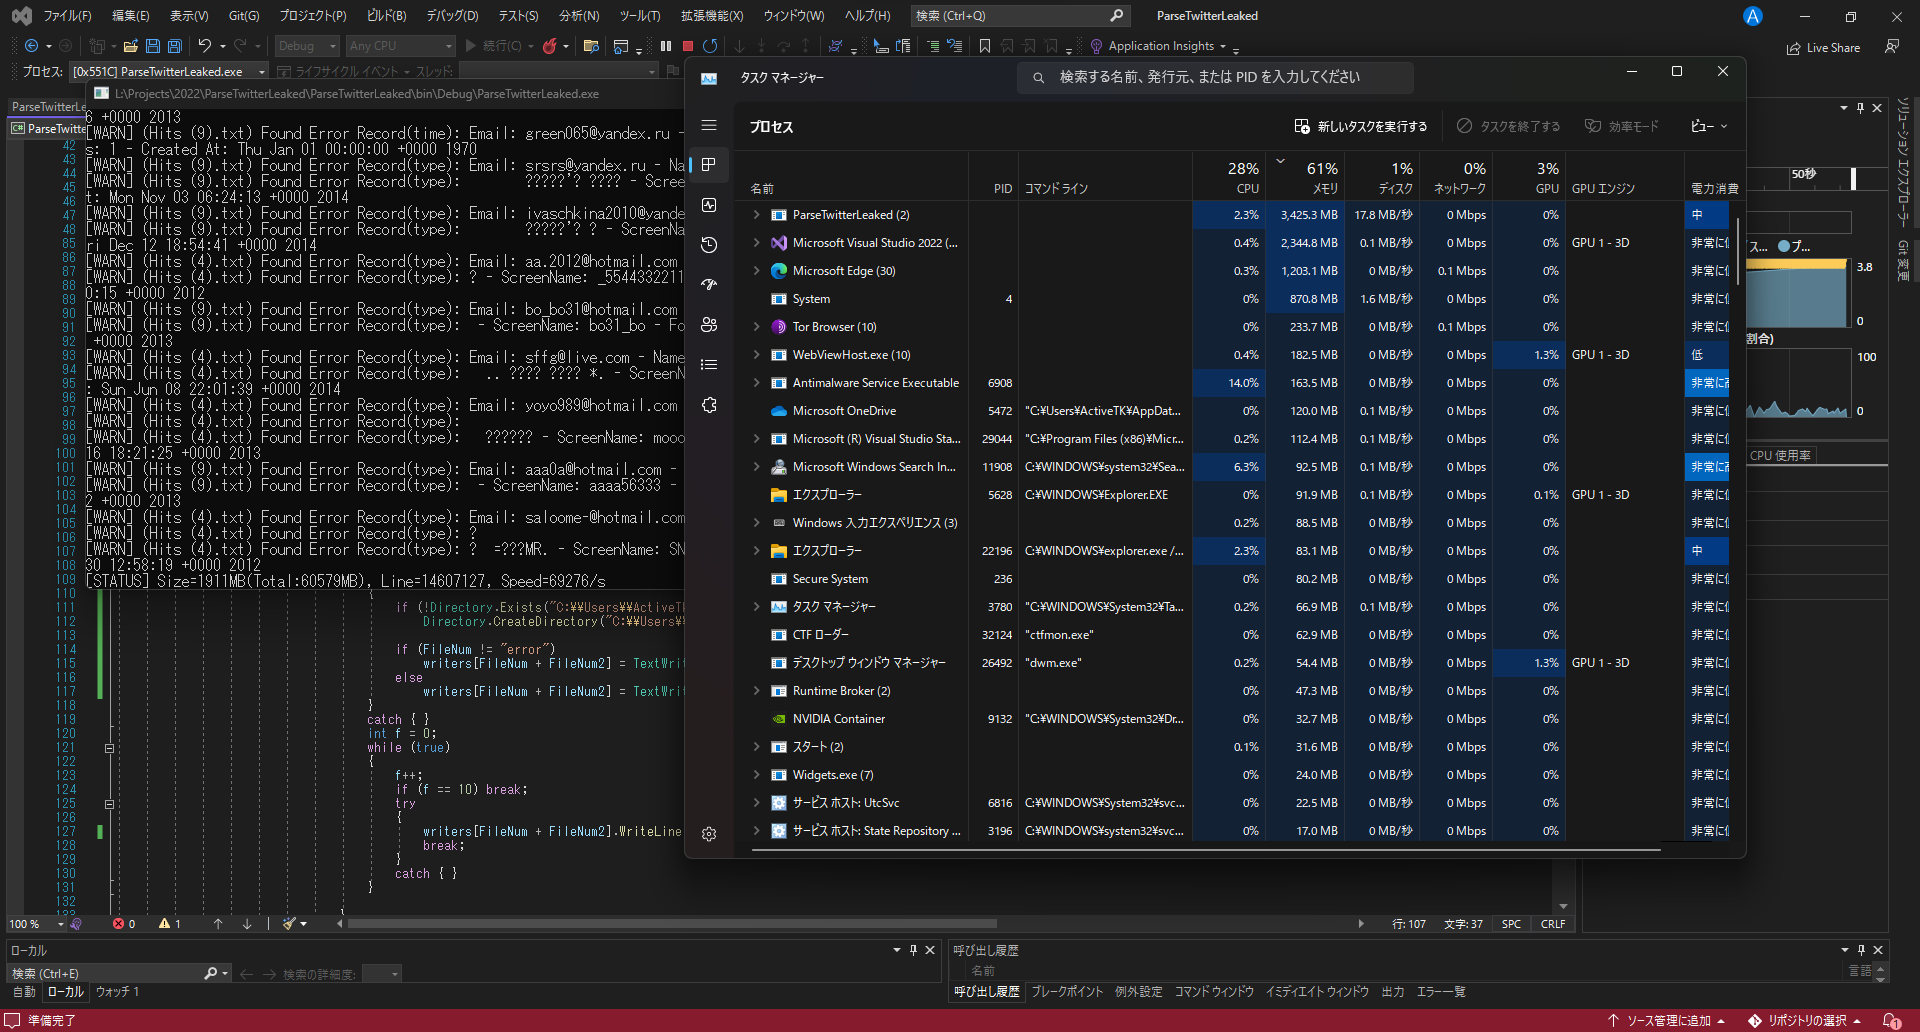Expand Antimalware Service Executable row
Screen dimensions: 1920x1032
pyautogui.click(x=756, y=383)
